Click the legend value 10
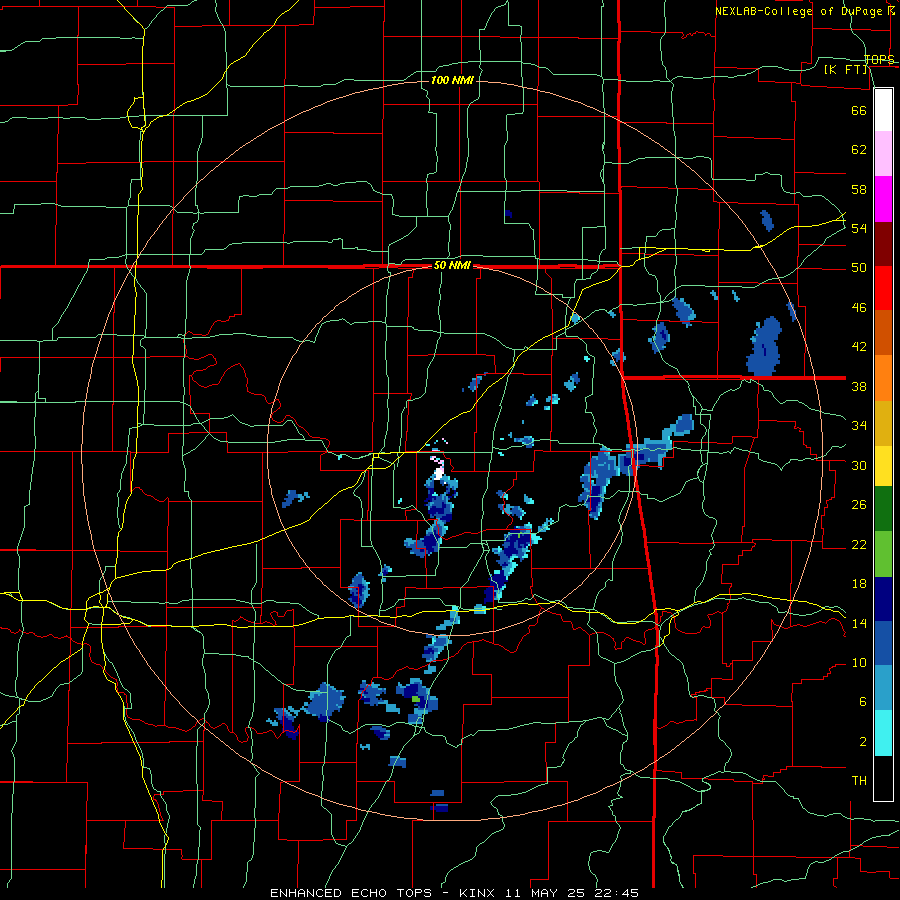Screen dimensions: 900x900 point(859,662)
